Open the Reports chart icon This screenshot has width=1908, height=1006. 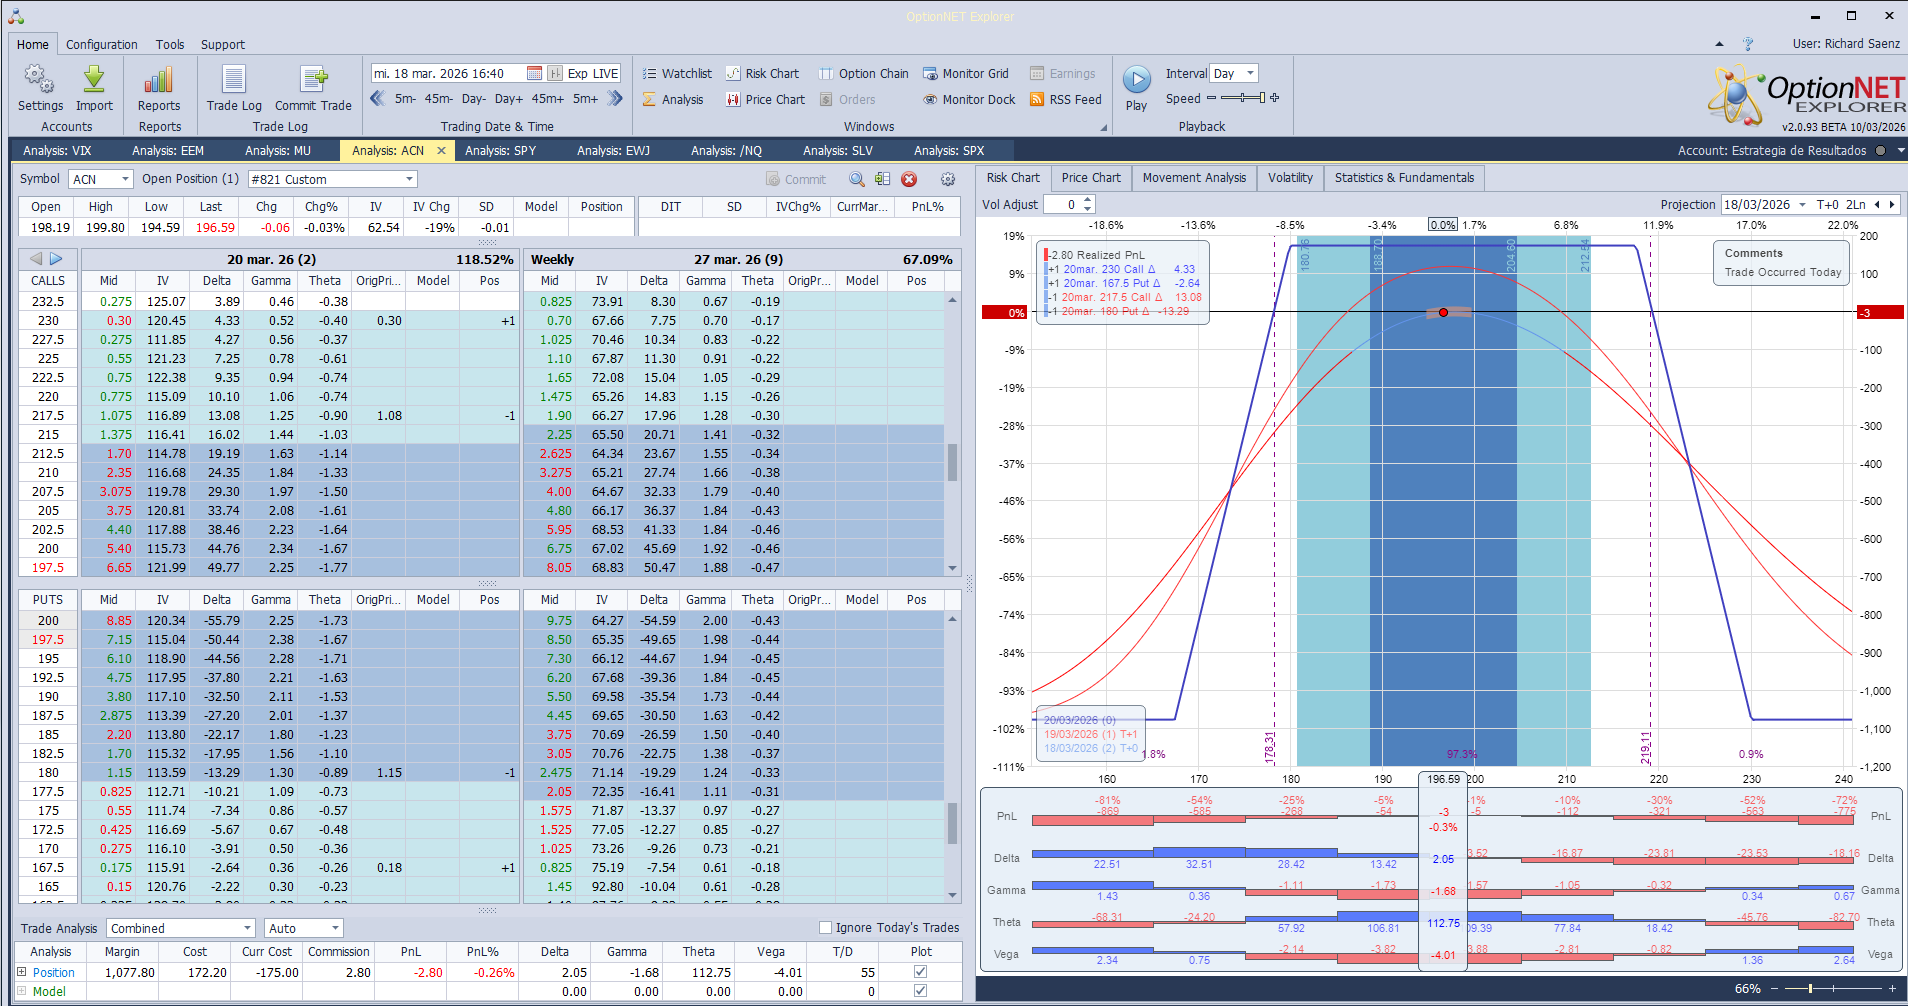tap(159, 80)
